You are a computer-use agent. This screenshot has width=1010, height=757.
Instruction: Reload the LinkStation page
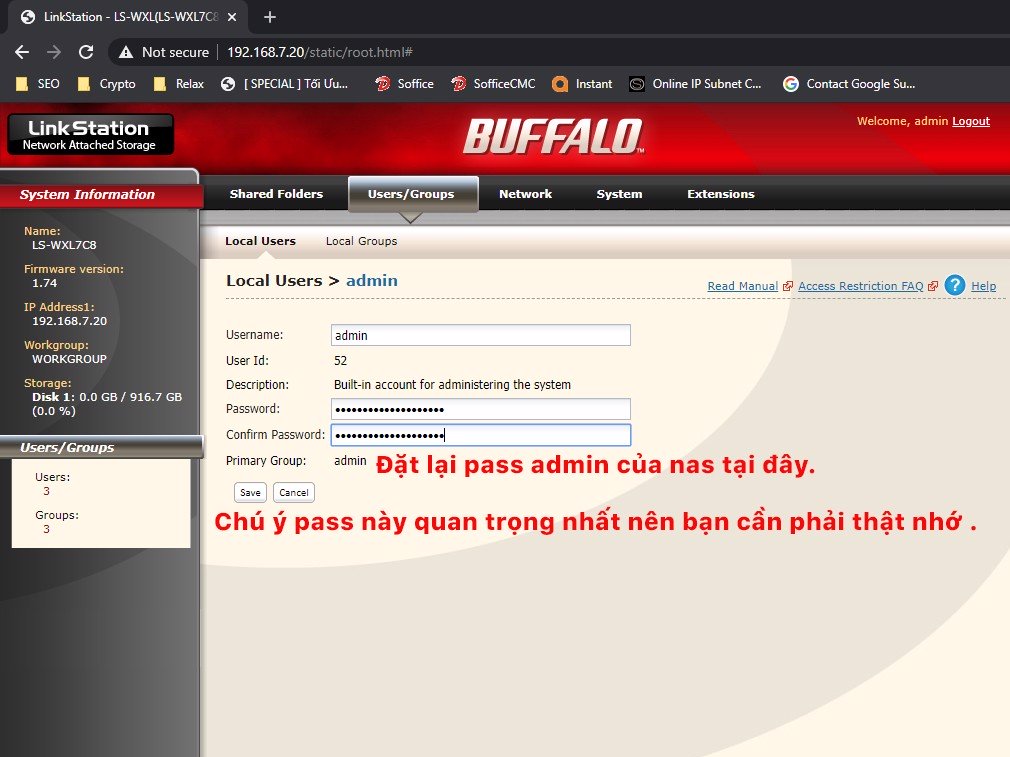(86, 52)
